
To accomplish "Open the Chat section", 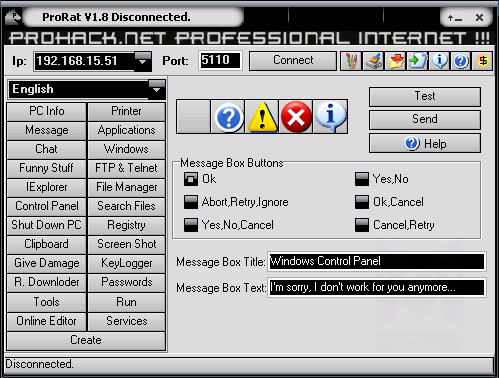I will click(x=47, y=149).
